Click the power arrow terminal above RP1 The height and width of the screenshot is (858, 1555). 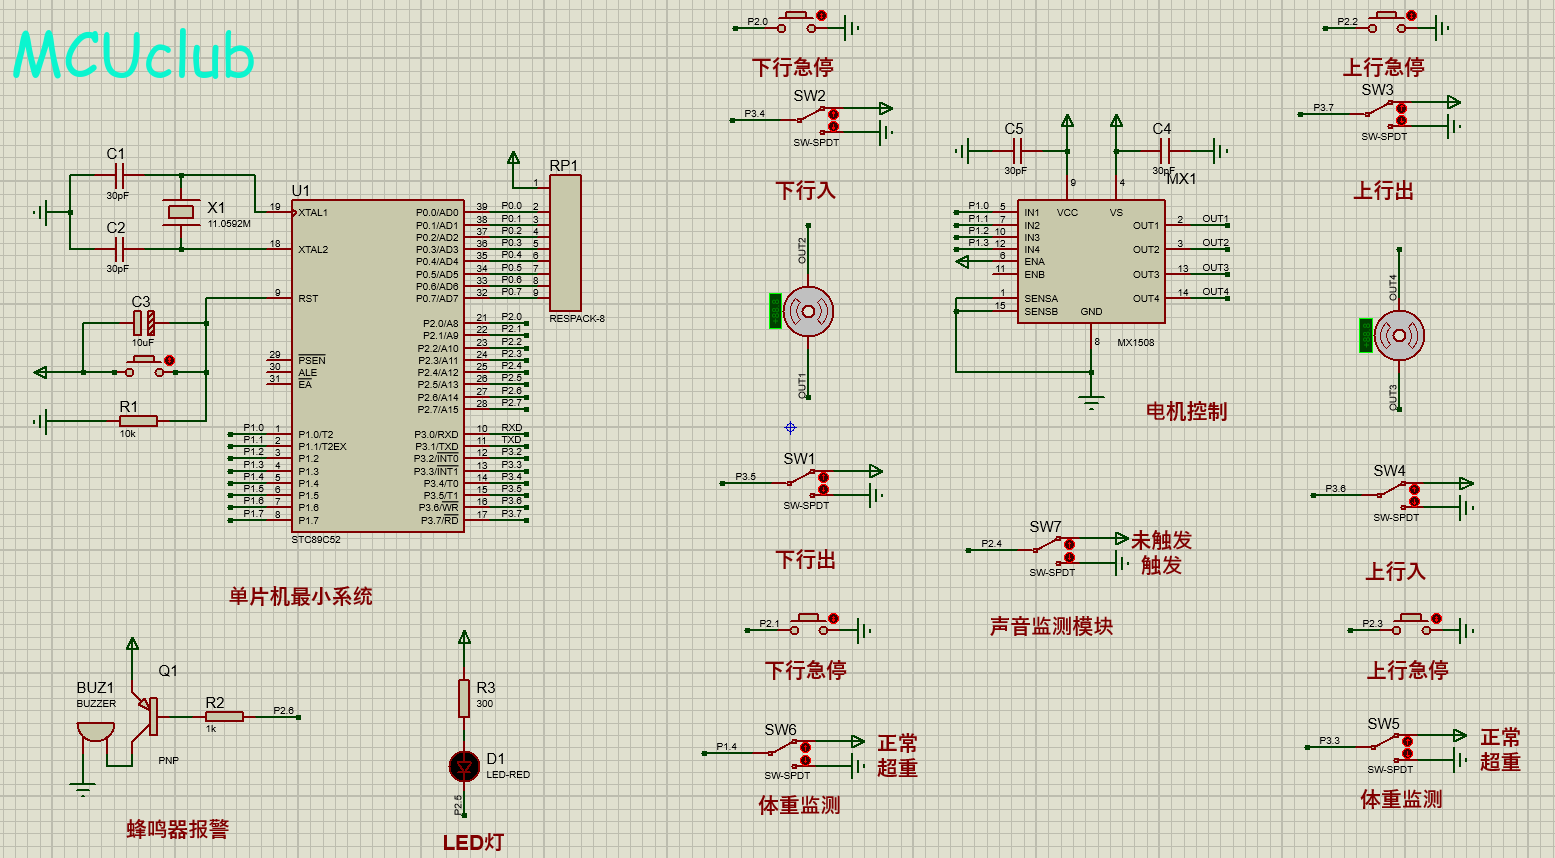click(x=513, y=158)
